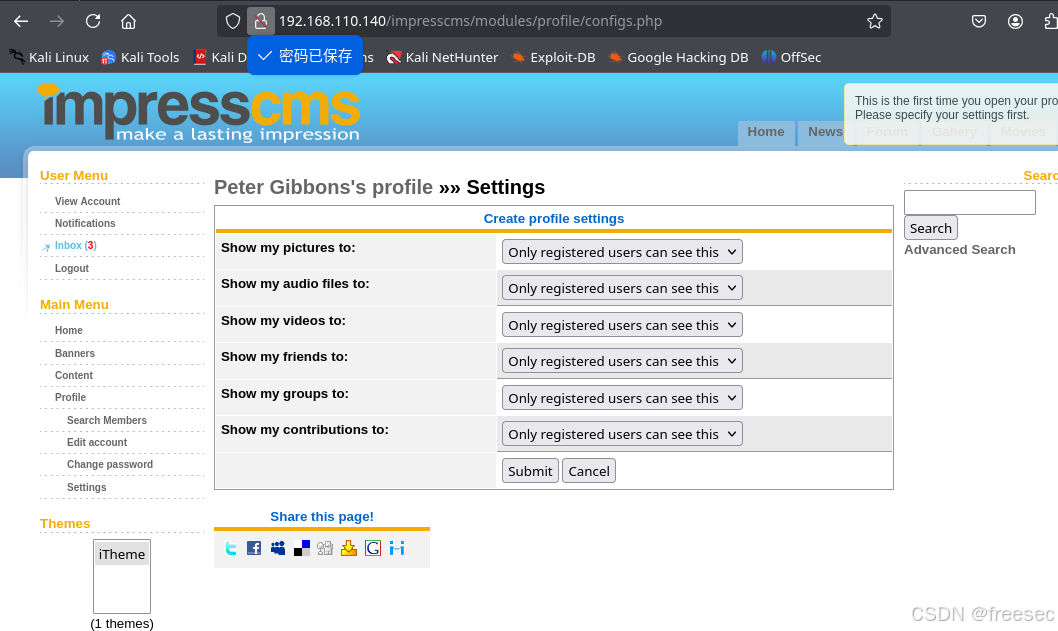Open 'Show my videos to' dropdown
1058x631 pixels.
point(621,325)
